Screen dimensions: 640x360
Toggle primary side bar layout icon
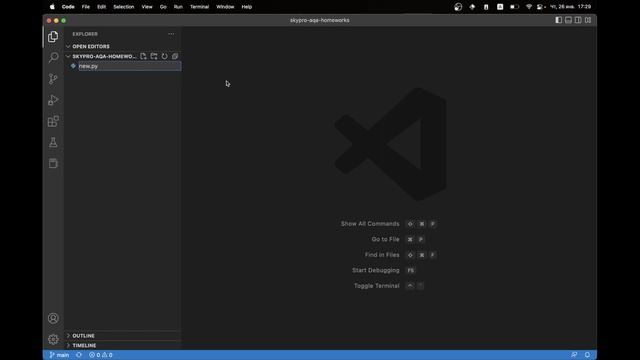[558, 20]
